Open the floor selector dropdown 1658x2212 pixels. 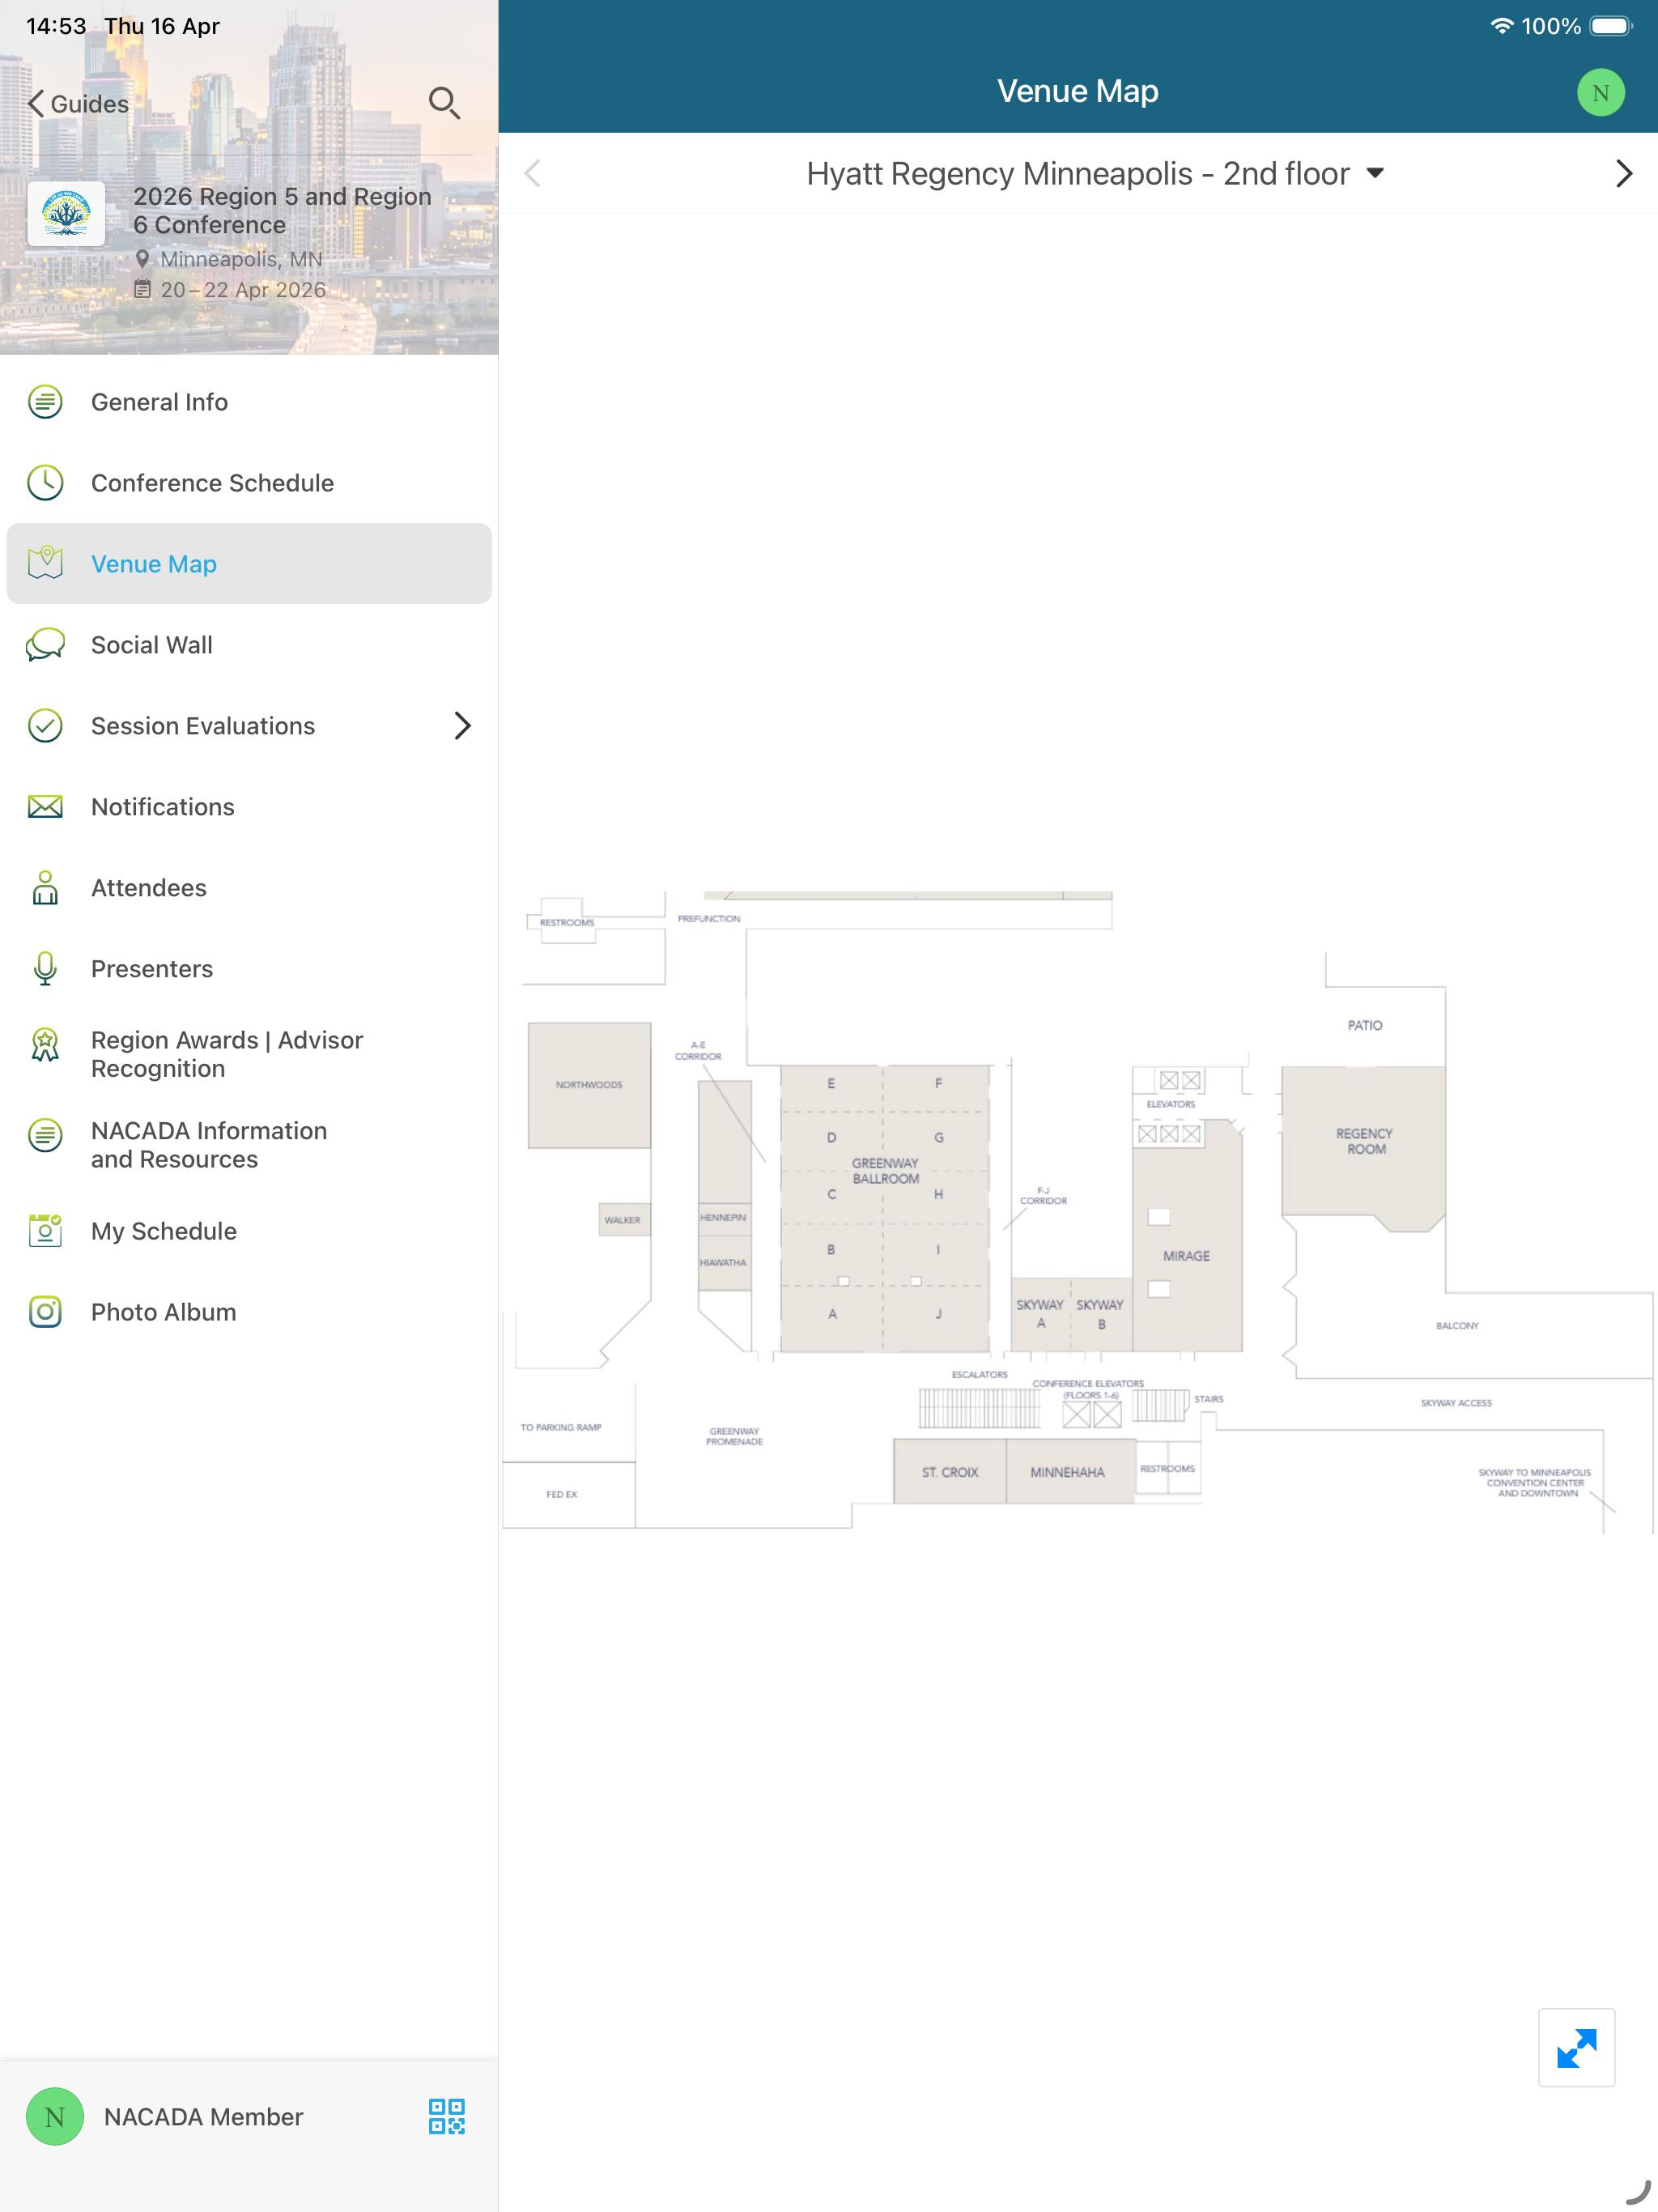click(1096, 174)
